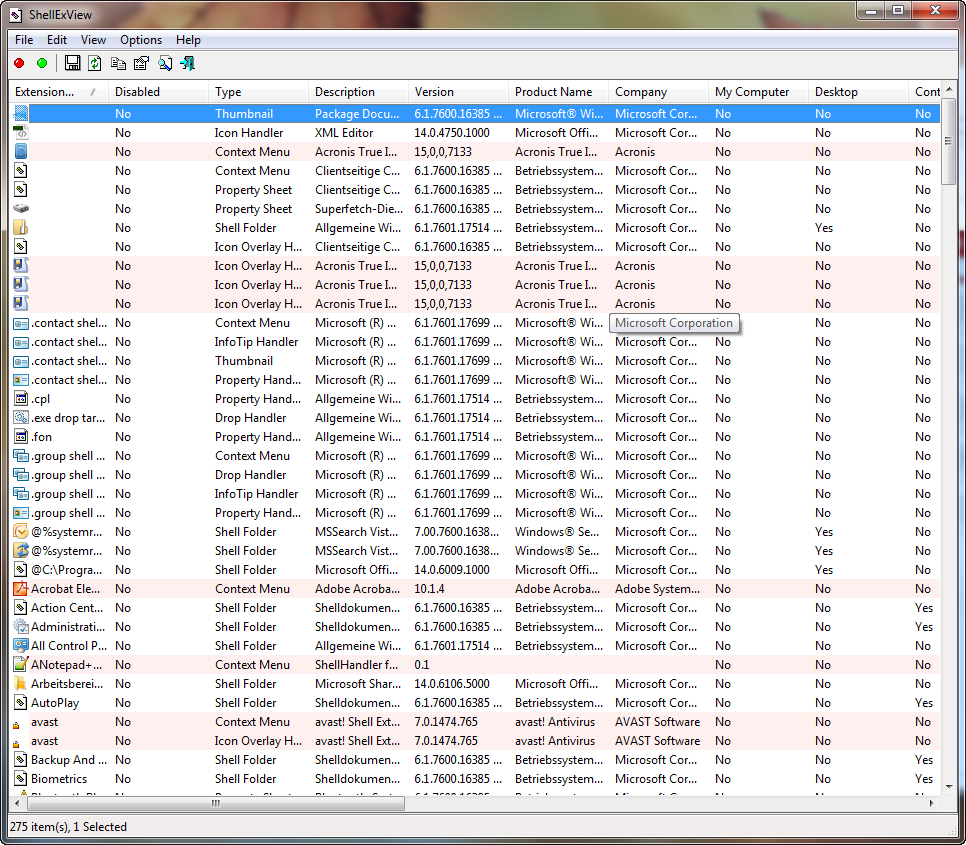
Task: Open the Properties toolbar icon
Action: (x=142, y=63)
